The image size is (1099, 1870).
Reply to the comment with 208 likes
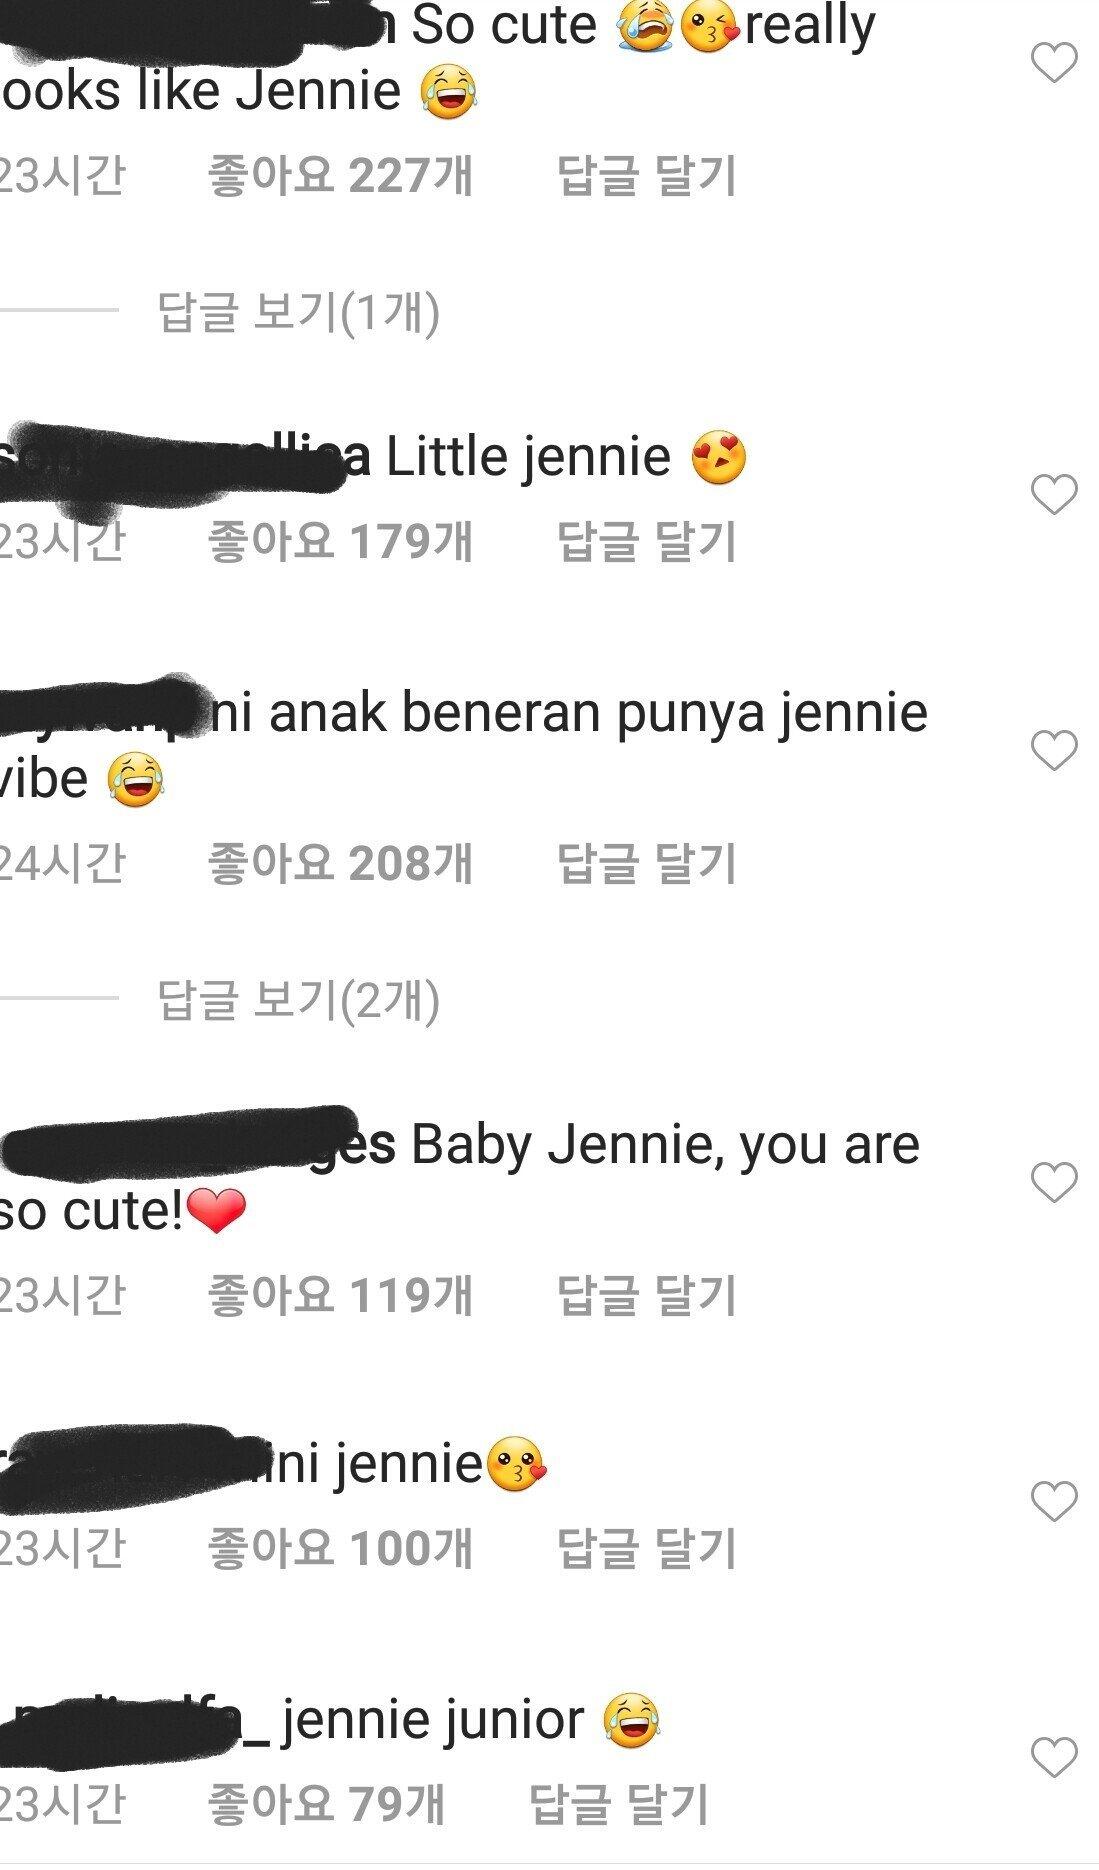(x=647, y=864)
